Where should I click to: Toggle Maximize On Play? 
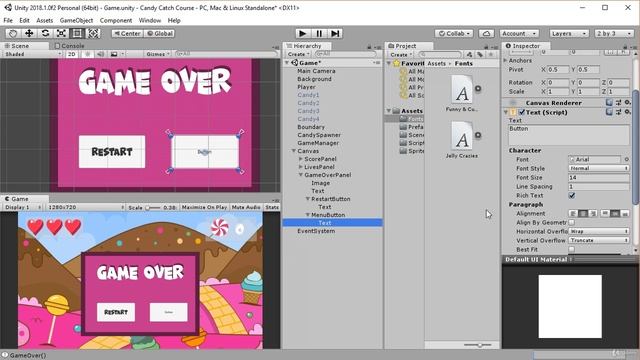[x=204, y=207]
